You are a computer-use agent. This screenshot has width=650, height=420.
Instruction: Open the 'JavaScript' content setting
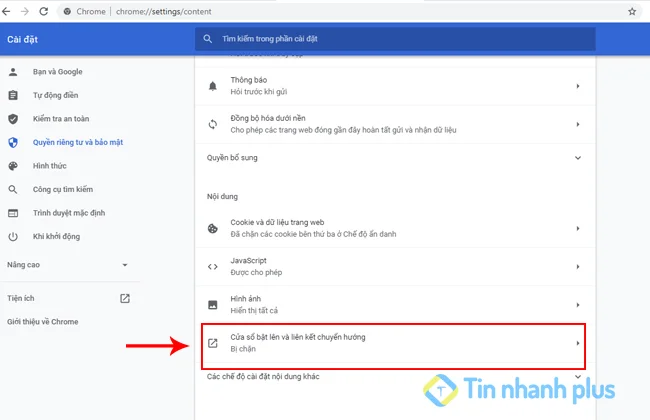click(x=395, y=267)
